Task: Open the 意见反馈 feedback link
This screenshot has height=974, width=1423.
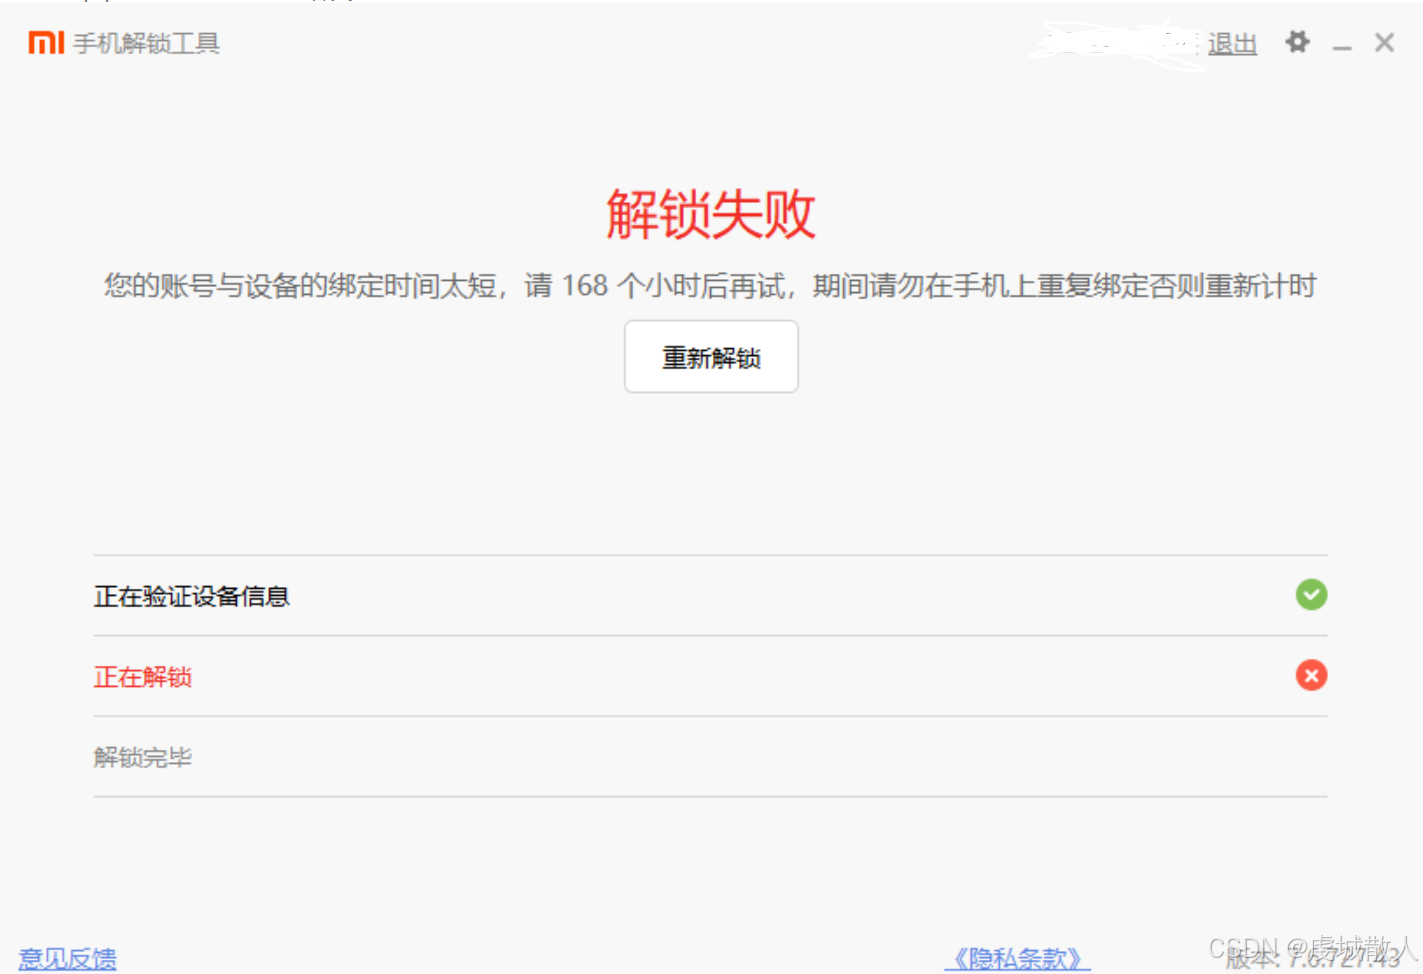Action: [68, 959]
